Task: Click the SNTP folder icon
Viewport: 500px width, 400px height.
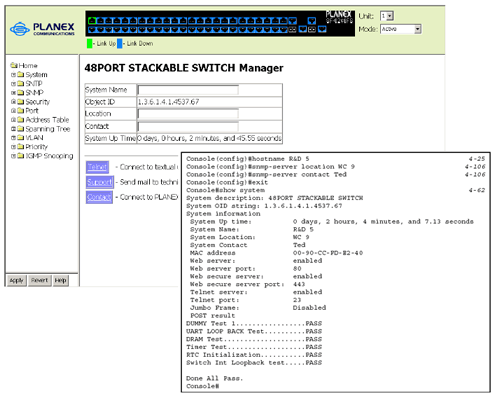Action: [x=21, y=83]
